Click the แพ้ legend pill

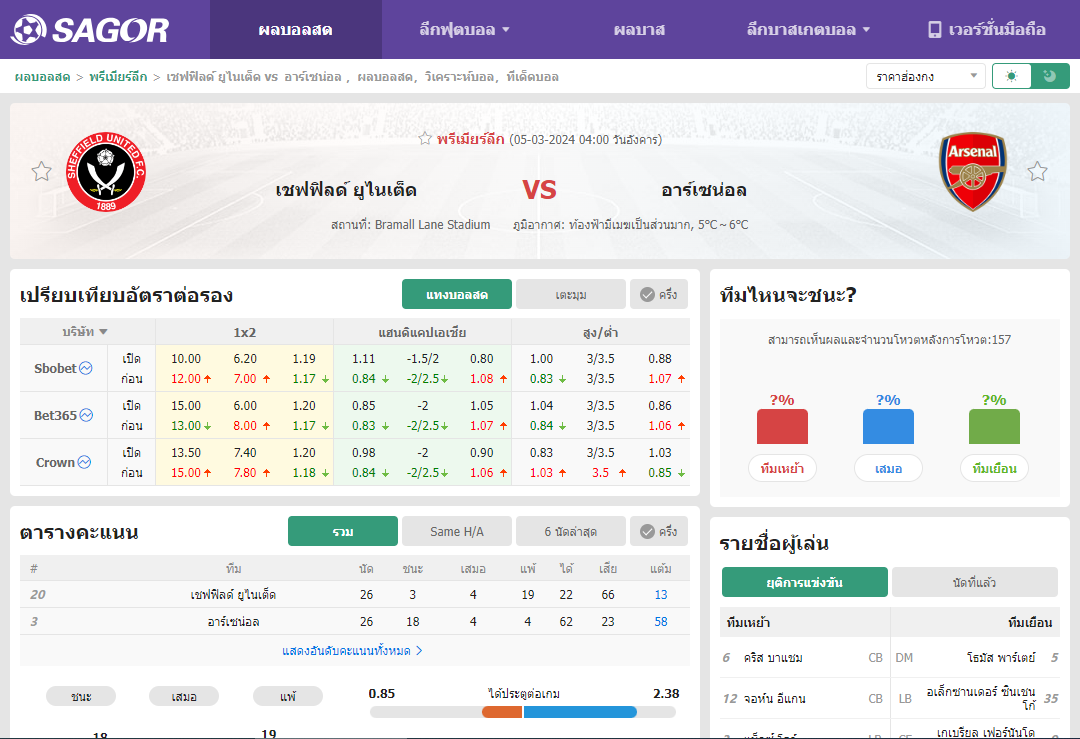[x=288, y=696]
